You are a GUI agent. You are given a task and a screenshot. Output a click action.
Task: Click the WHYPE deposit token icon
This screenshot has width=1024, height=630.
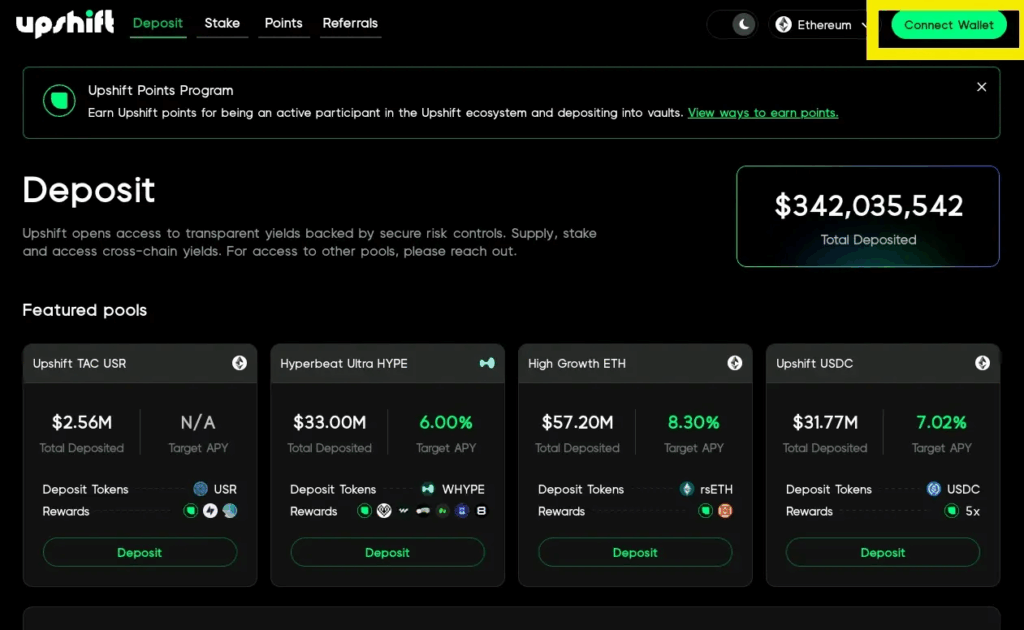click(x=428, y=489)
